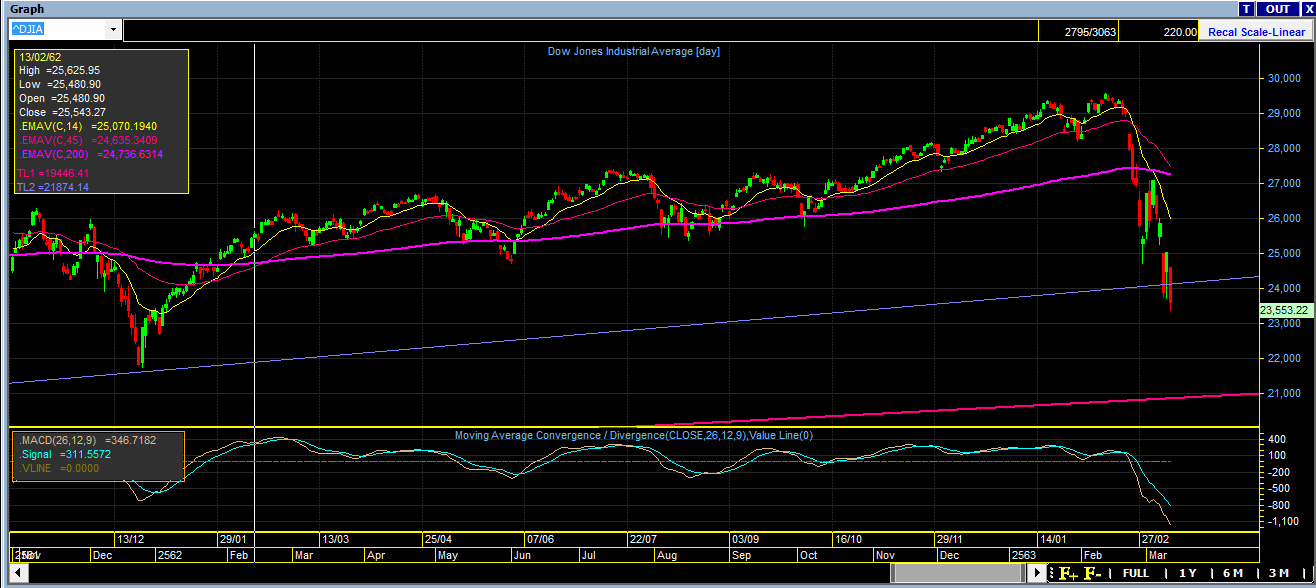Select the FULL time range
The height and width of the screenshot is (588, 1316).
1135,573
